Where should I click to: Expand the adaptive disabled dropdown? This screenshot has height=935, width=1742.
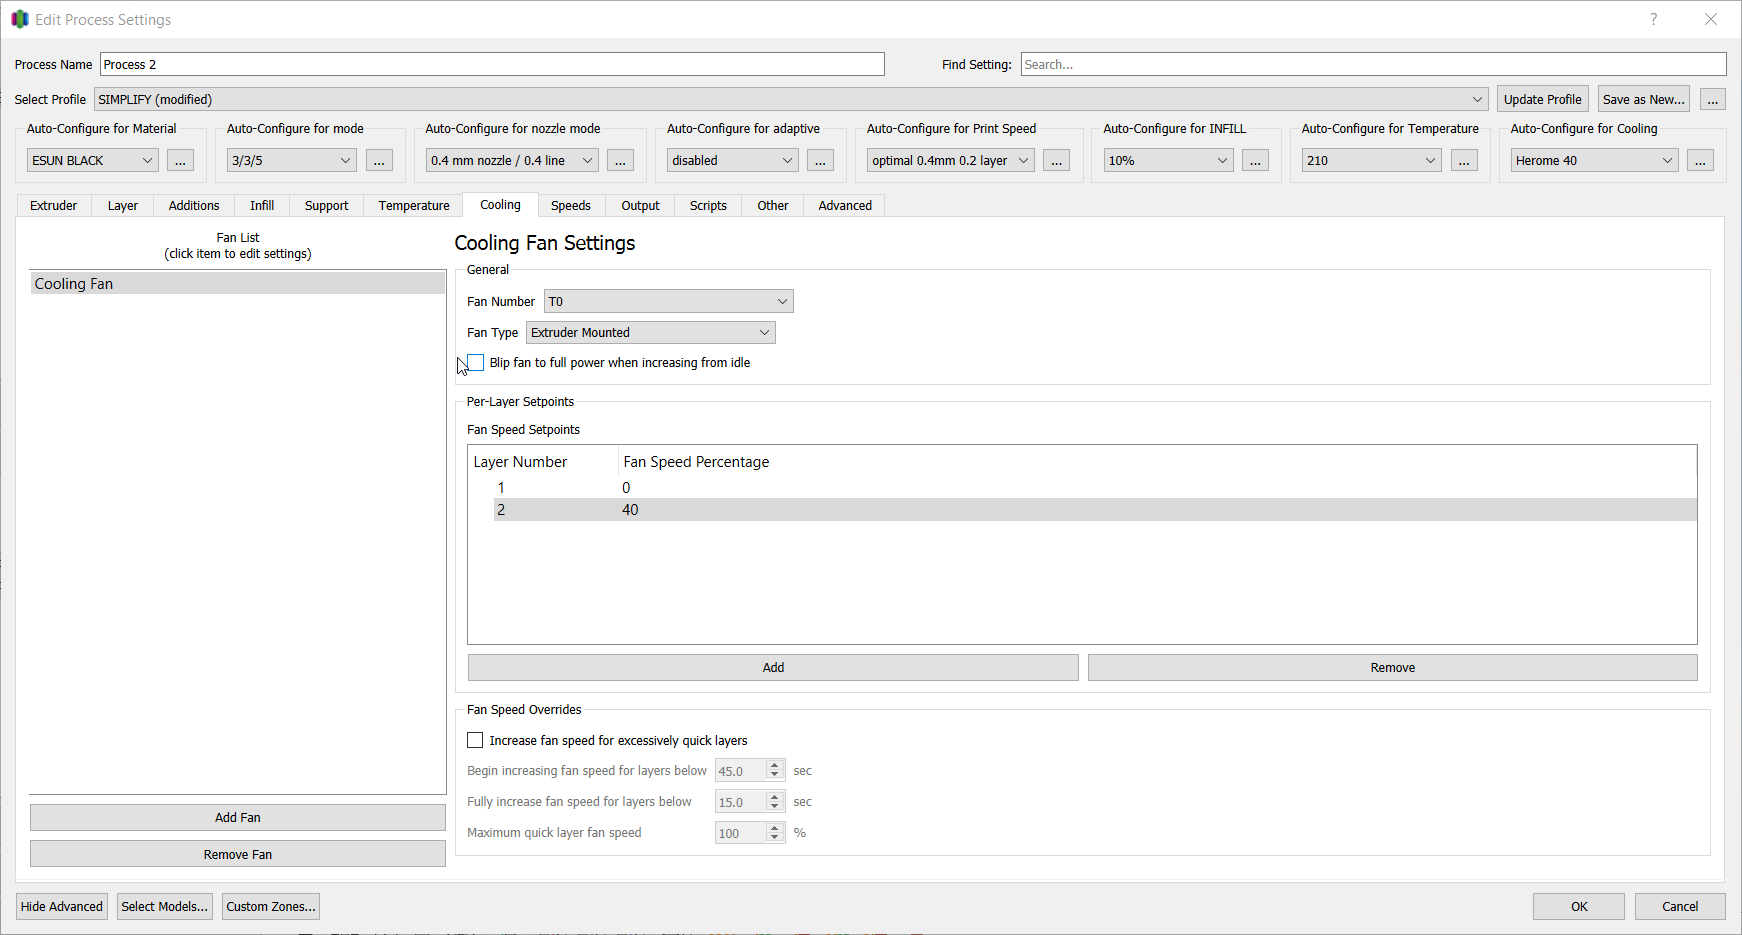coord(732,160)
